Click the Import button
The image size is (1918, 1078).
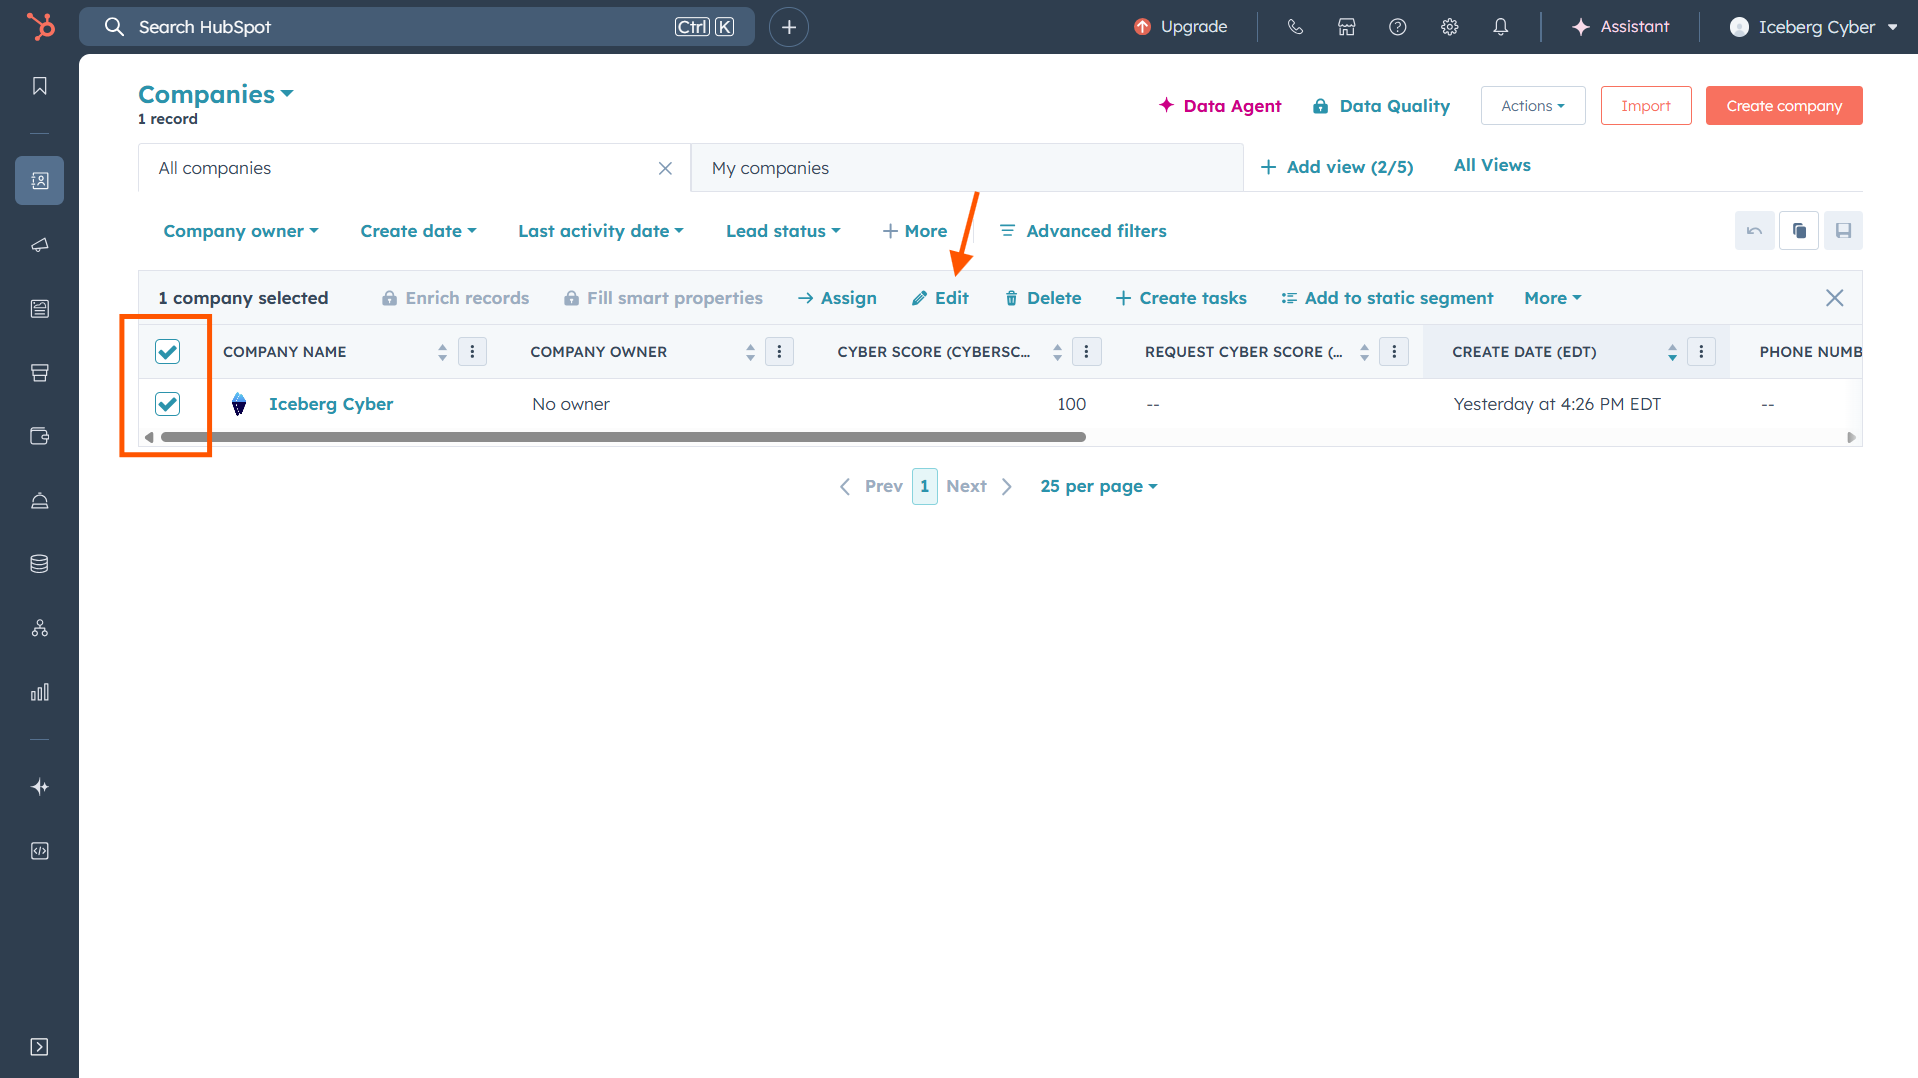[1646, 106]
